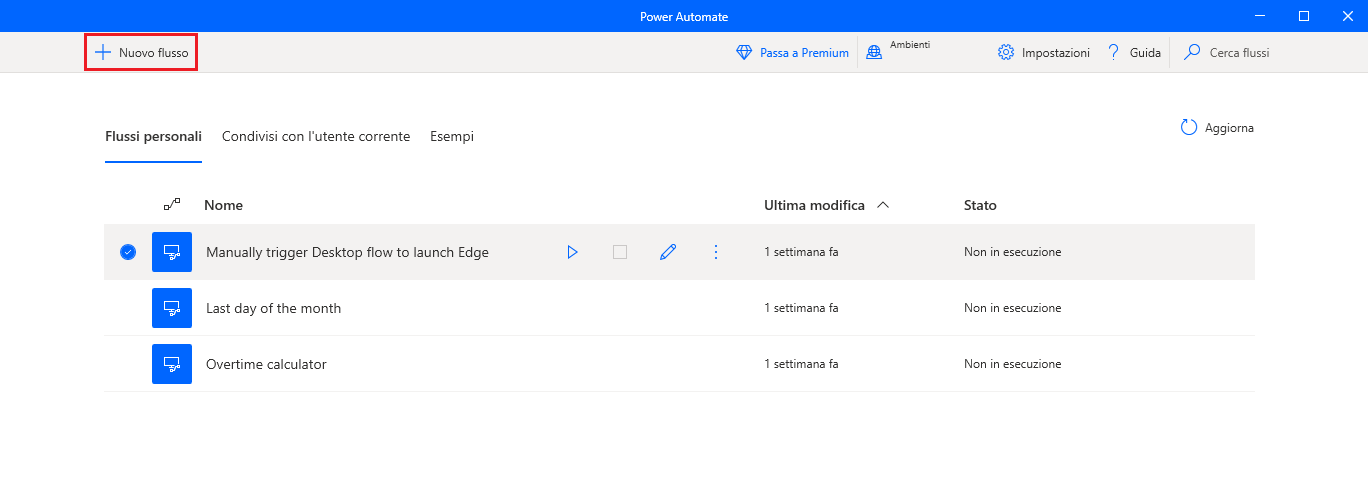Screen dimensions: 1368x489
Task: Click the Aggiorna refresh arrow icon
Action: click(1189, 128)
